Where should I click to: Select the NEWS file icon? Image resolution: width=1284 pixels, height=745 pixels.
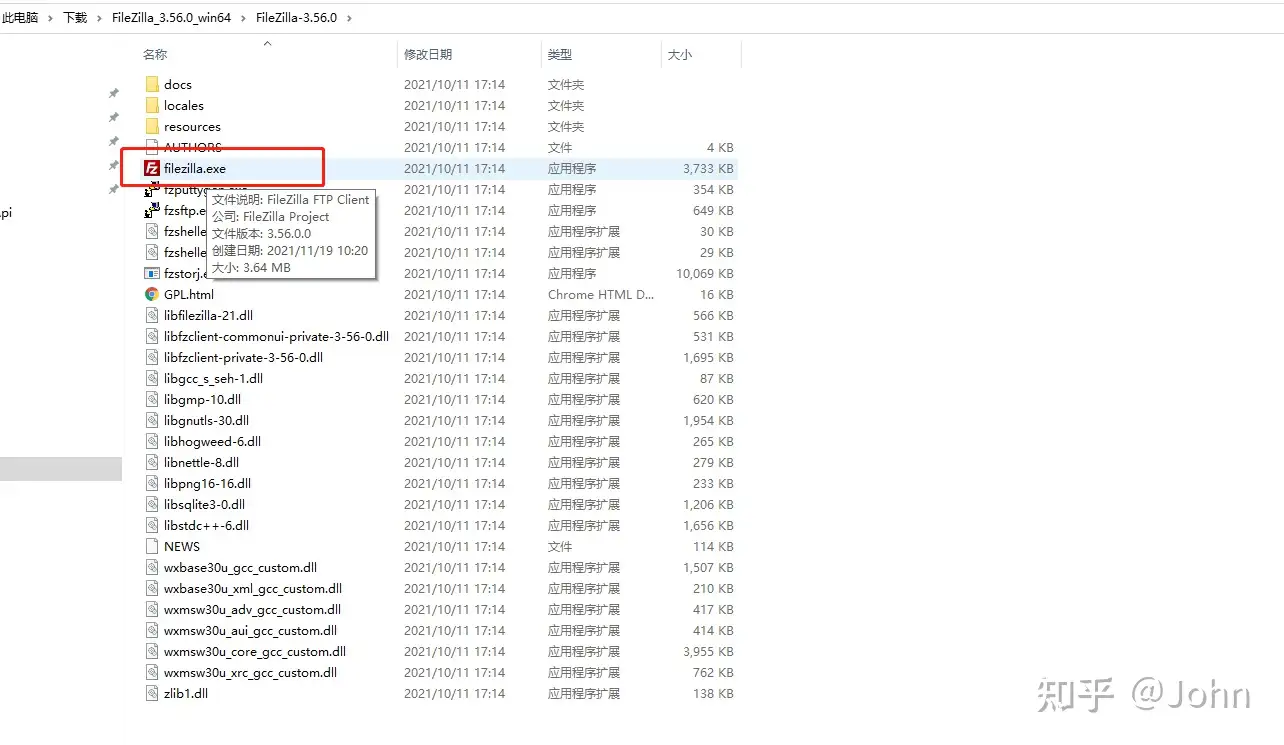152,546
